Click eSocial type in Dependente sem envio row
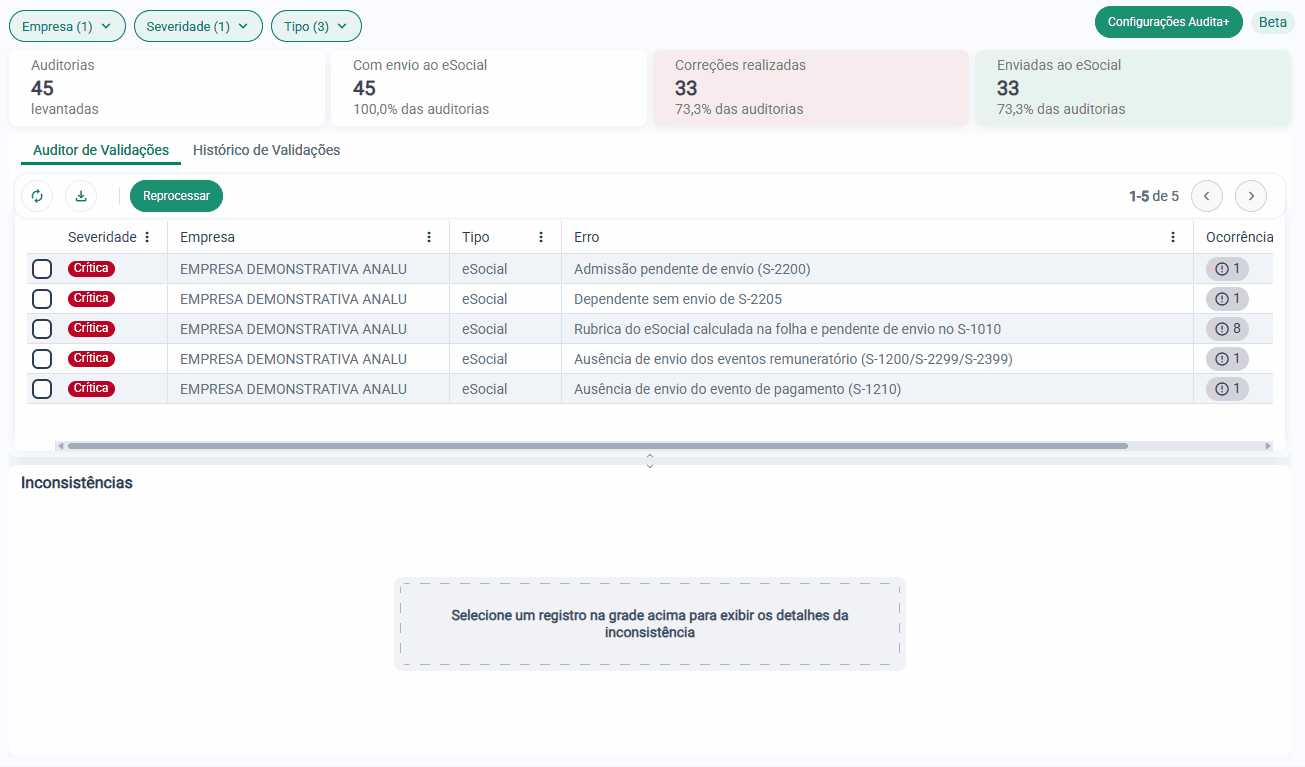Screen dimensions: 1305x767 click(x=485, y=299)
